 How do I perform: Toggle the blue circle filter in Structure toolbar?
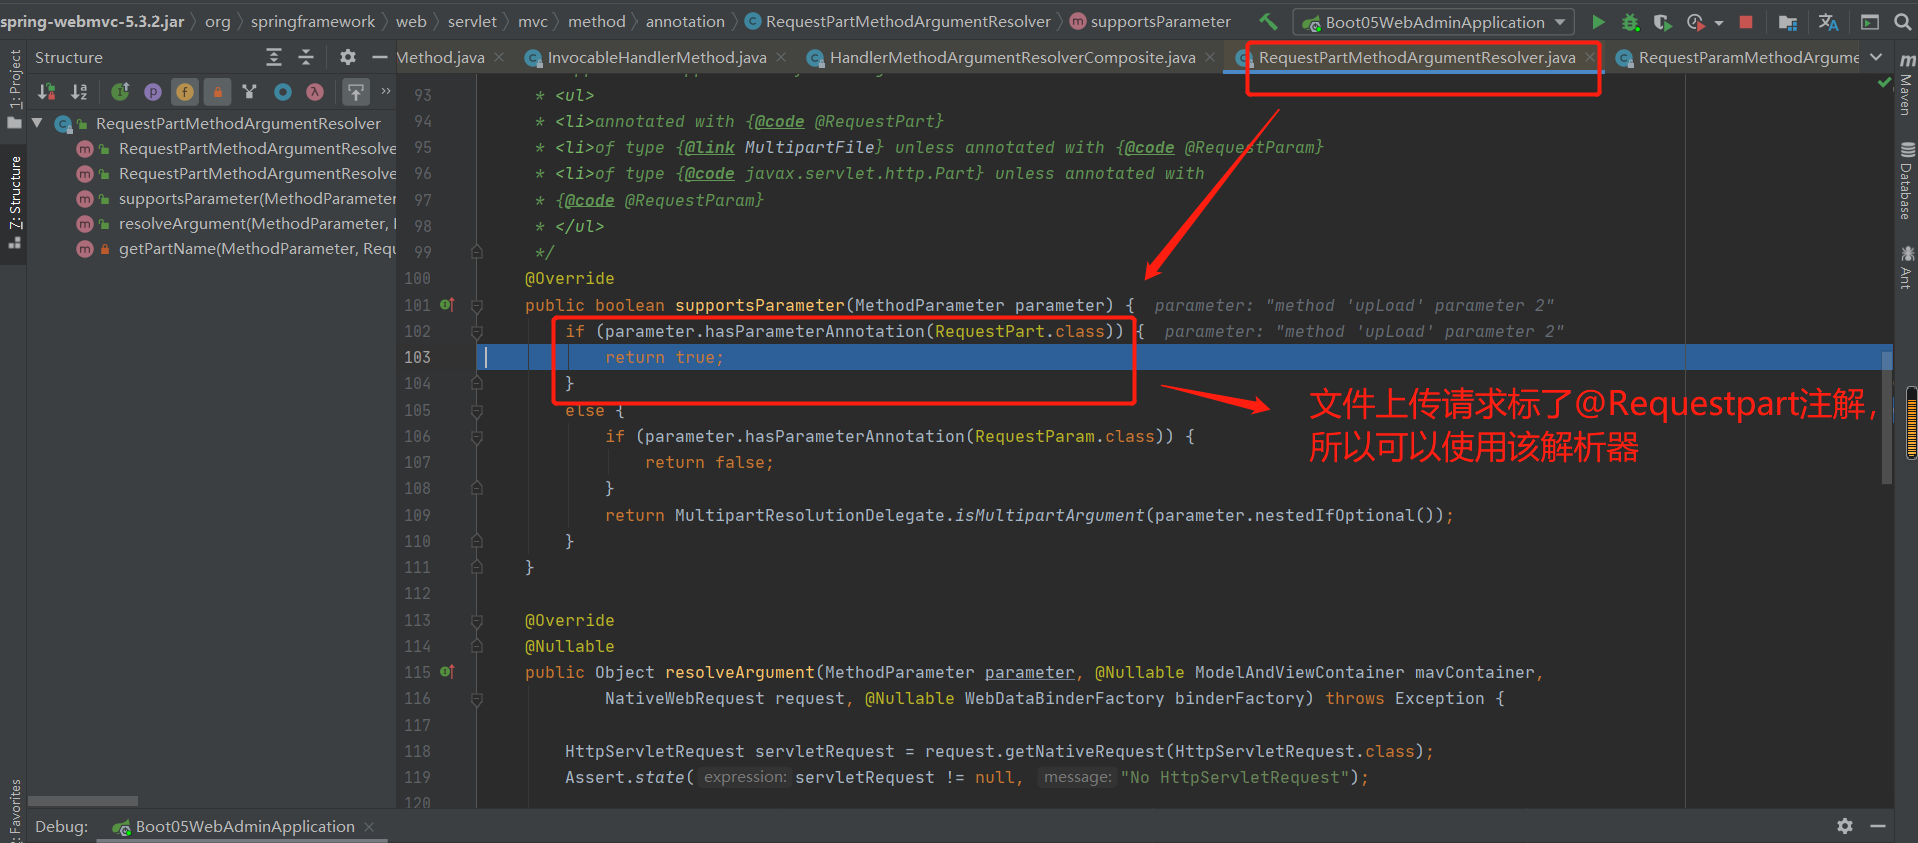tap(283, 92)
